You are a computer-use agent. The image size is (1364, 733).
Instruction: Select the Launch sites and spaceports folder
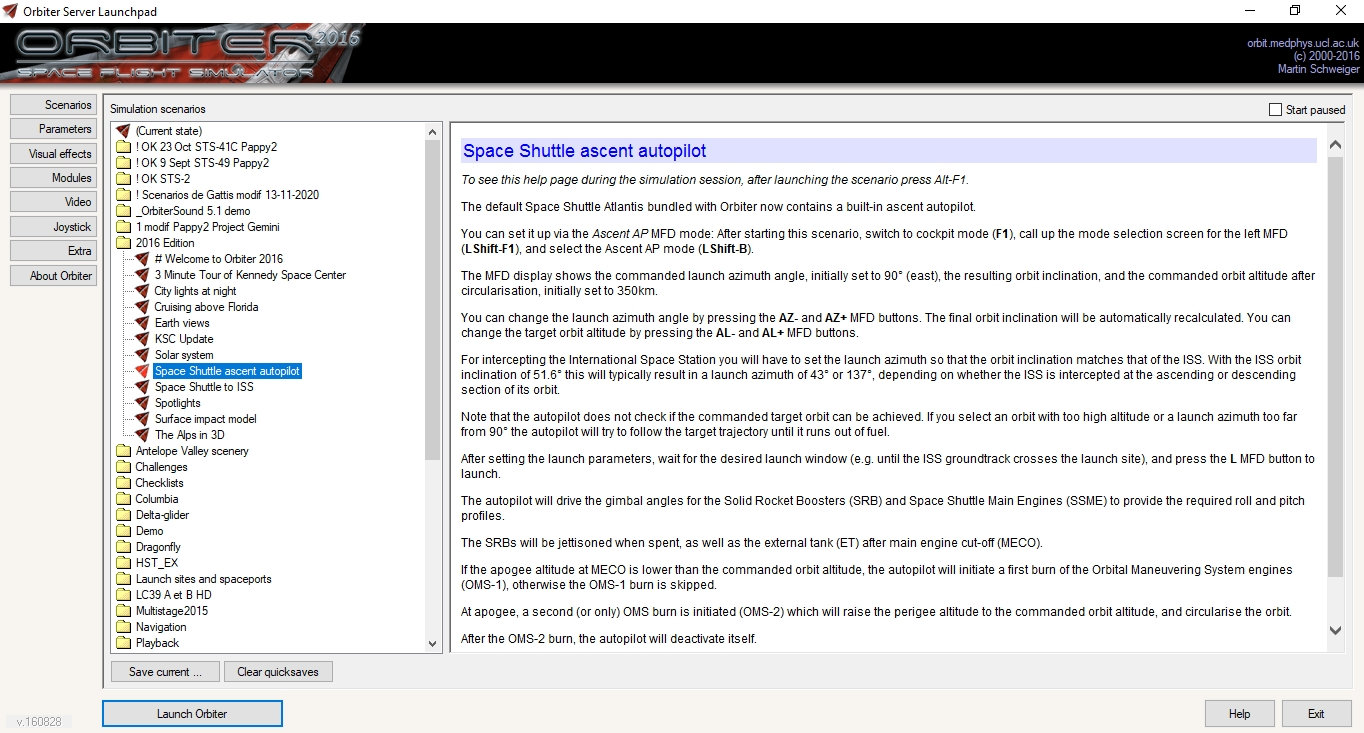[203, 579]
